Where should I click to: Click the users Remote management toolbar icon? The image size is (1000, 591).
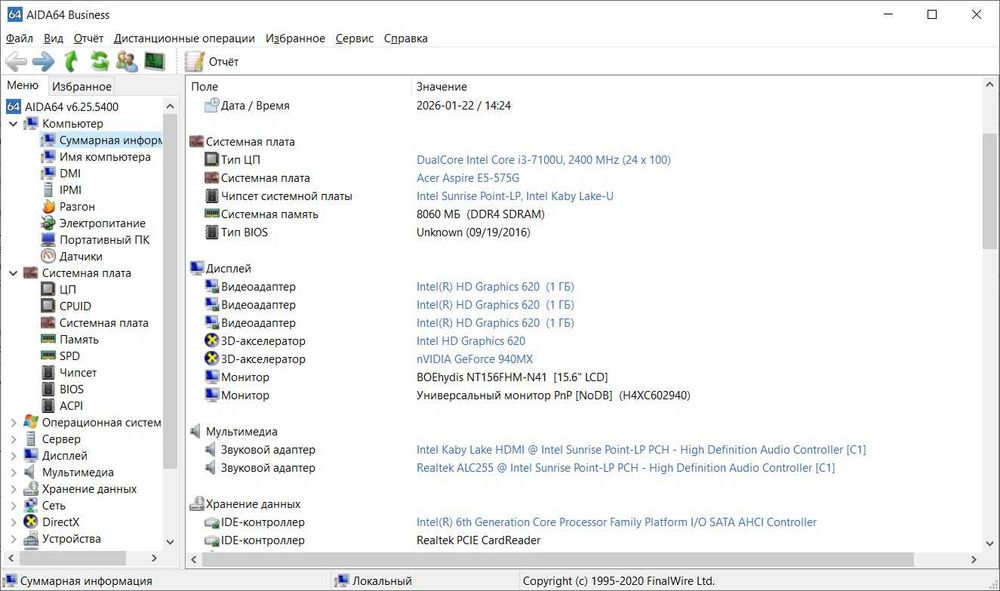127,61
